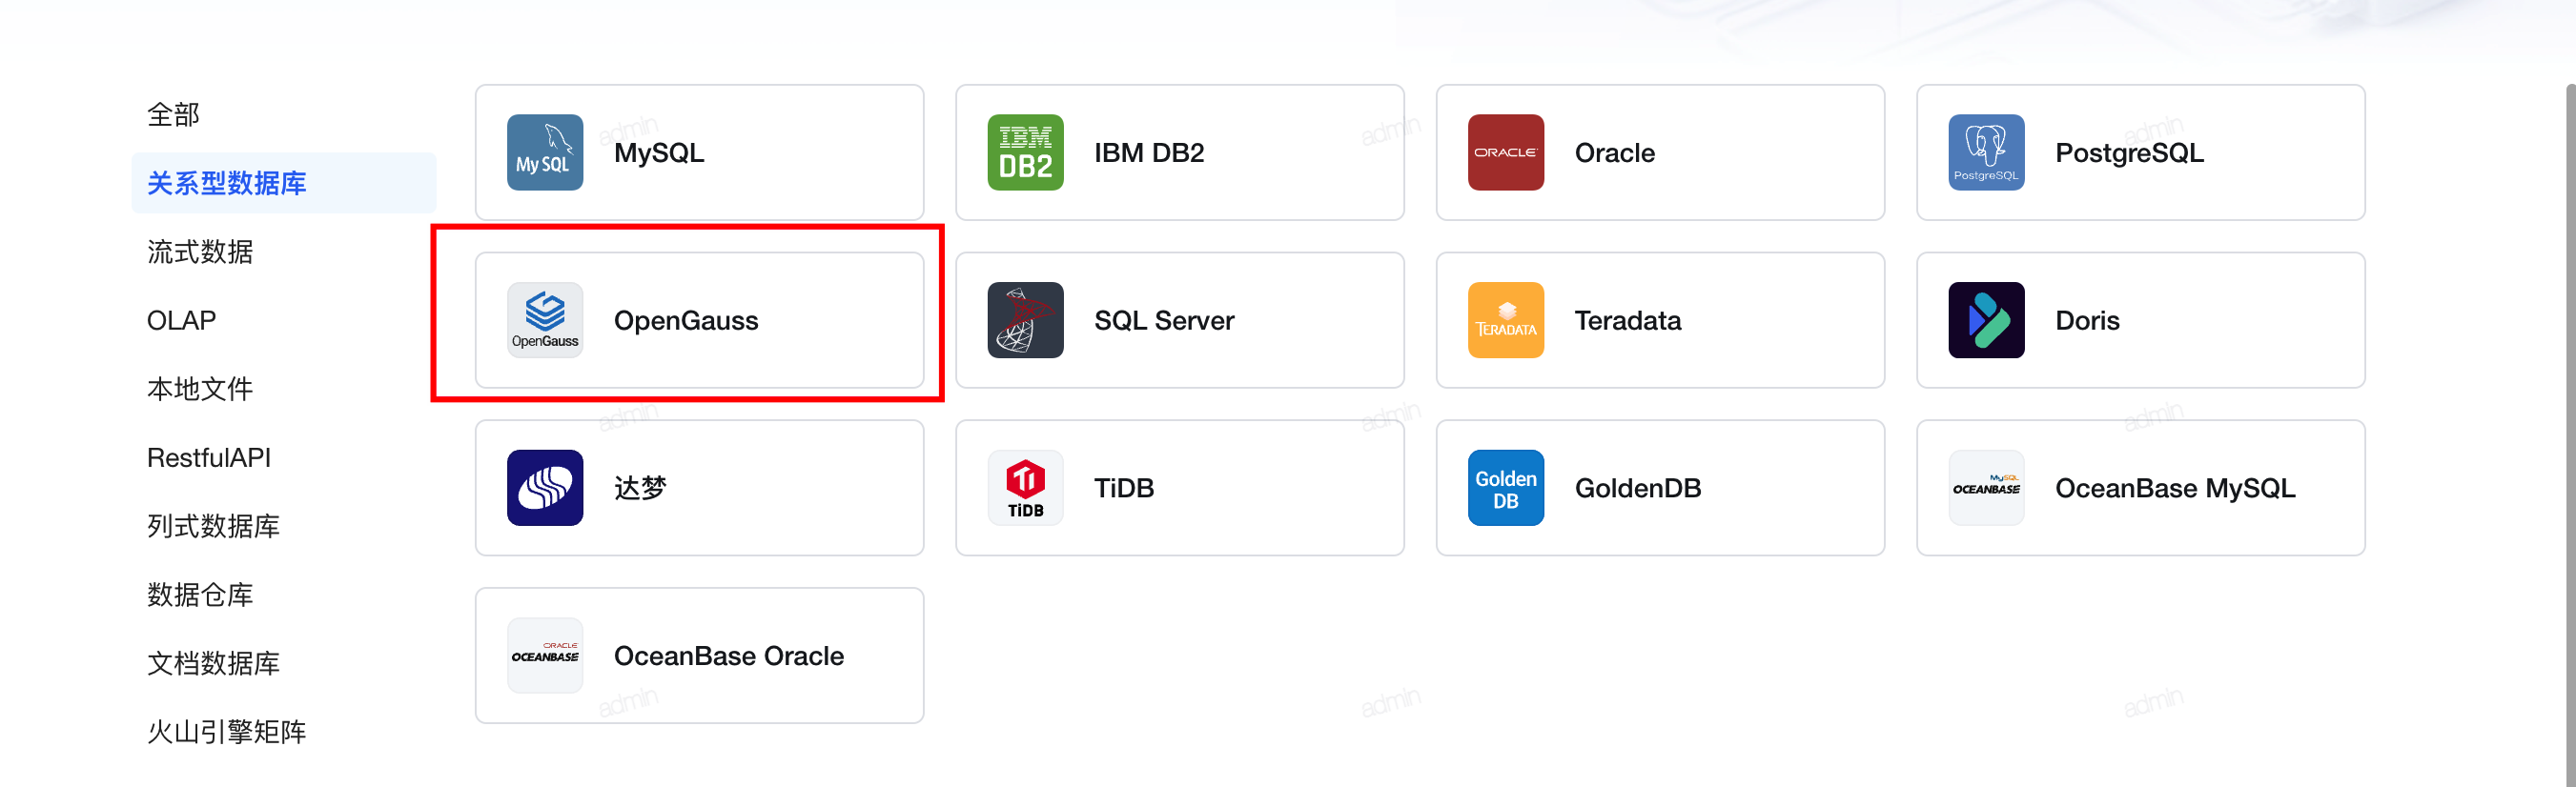Click the TiDB logo icon
This screenshot has width=2576, height=787.
(x=1025, y=488)
